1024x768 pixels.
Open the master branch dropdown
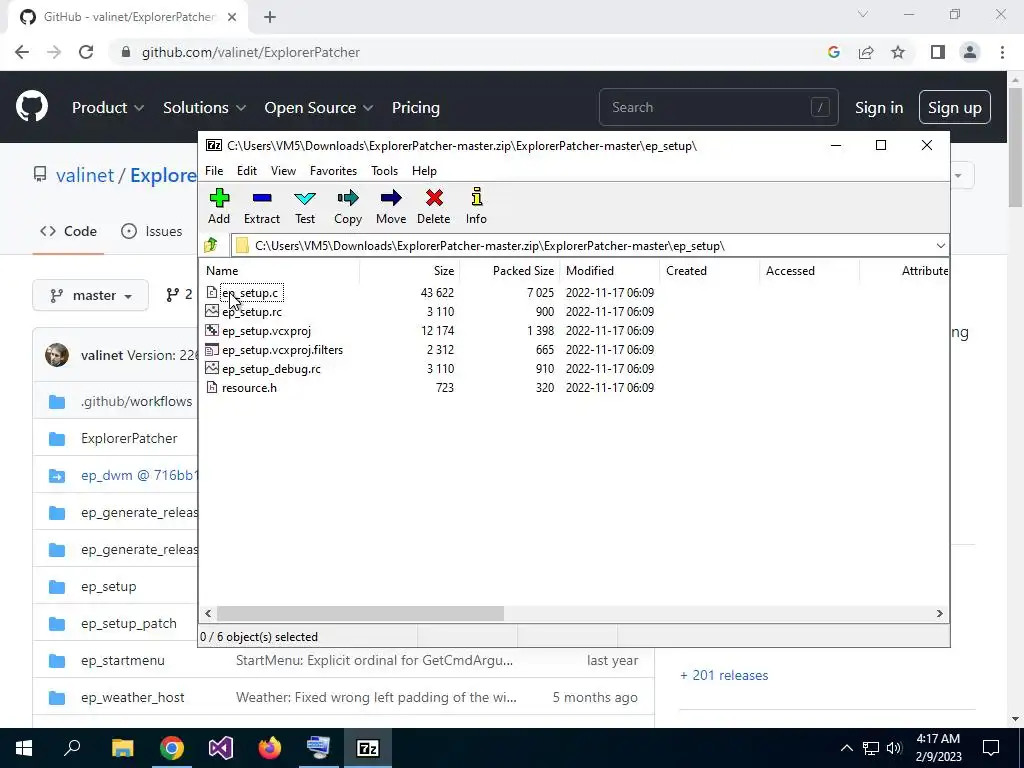tap(91, 295)
